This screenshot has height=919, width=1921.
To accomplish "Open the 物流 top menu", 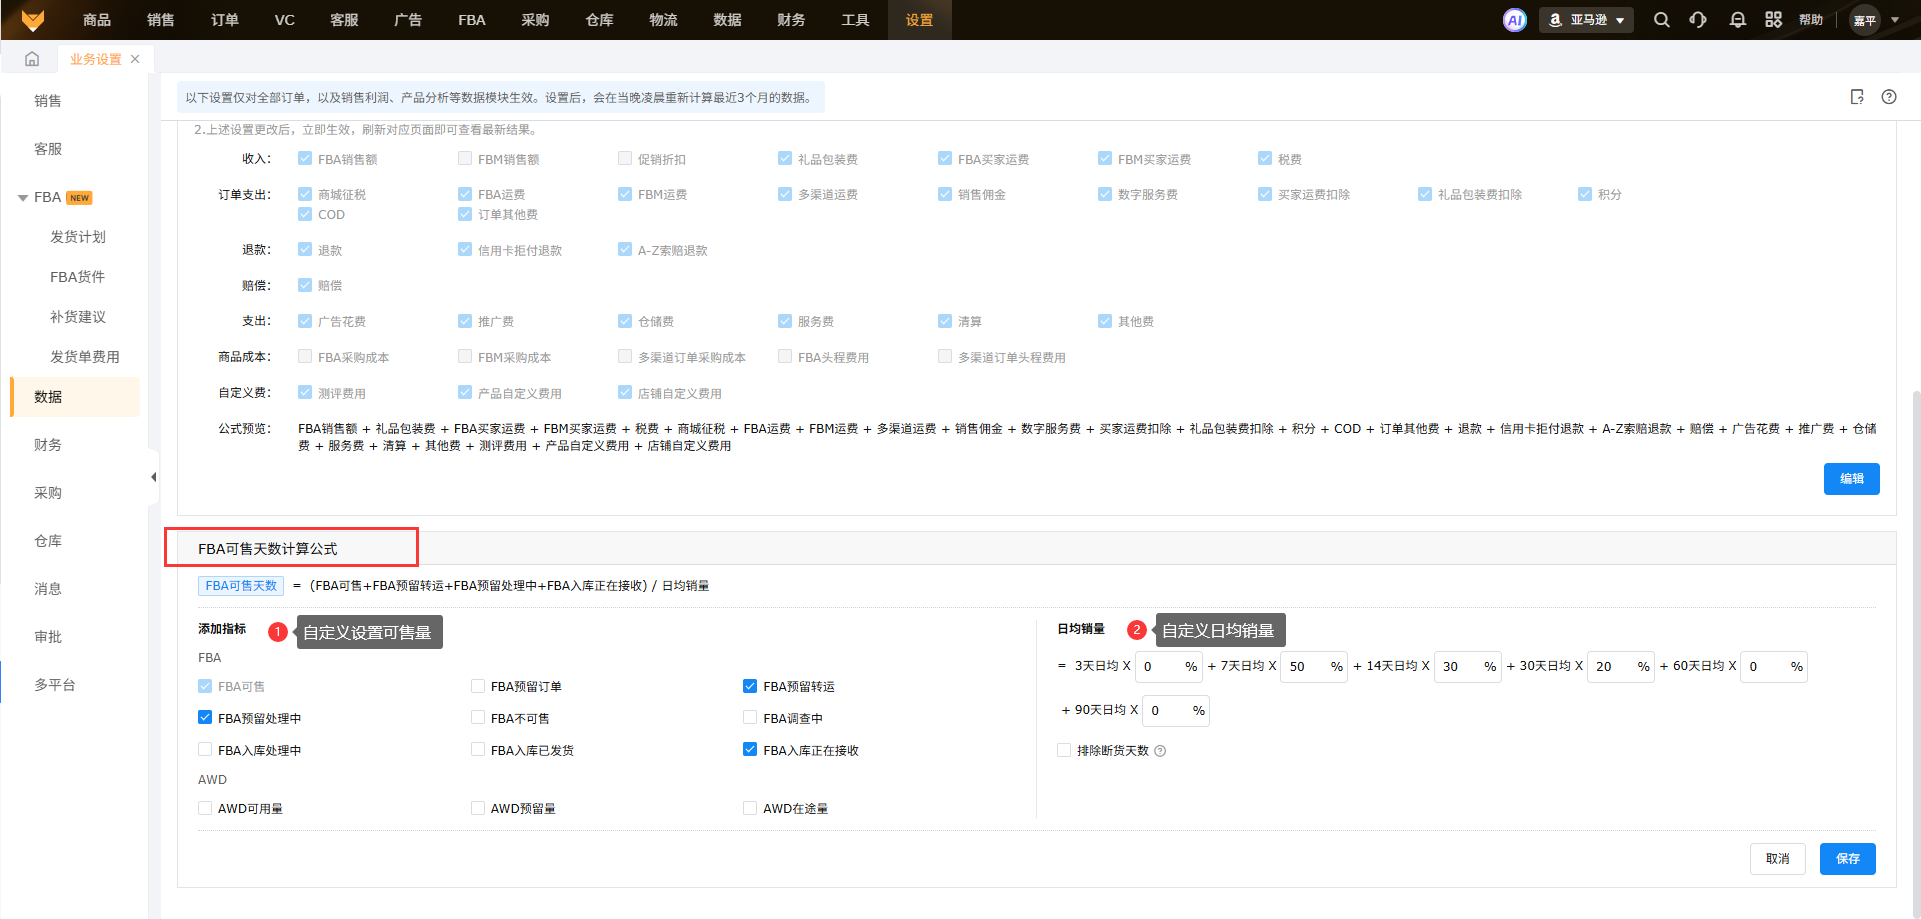I will pos(663,20).
